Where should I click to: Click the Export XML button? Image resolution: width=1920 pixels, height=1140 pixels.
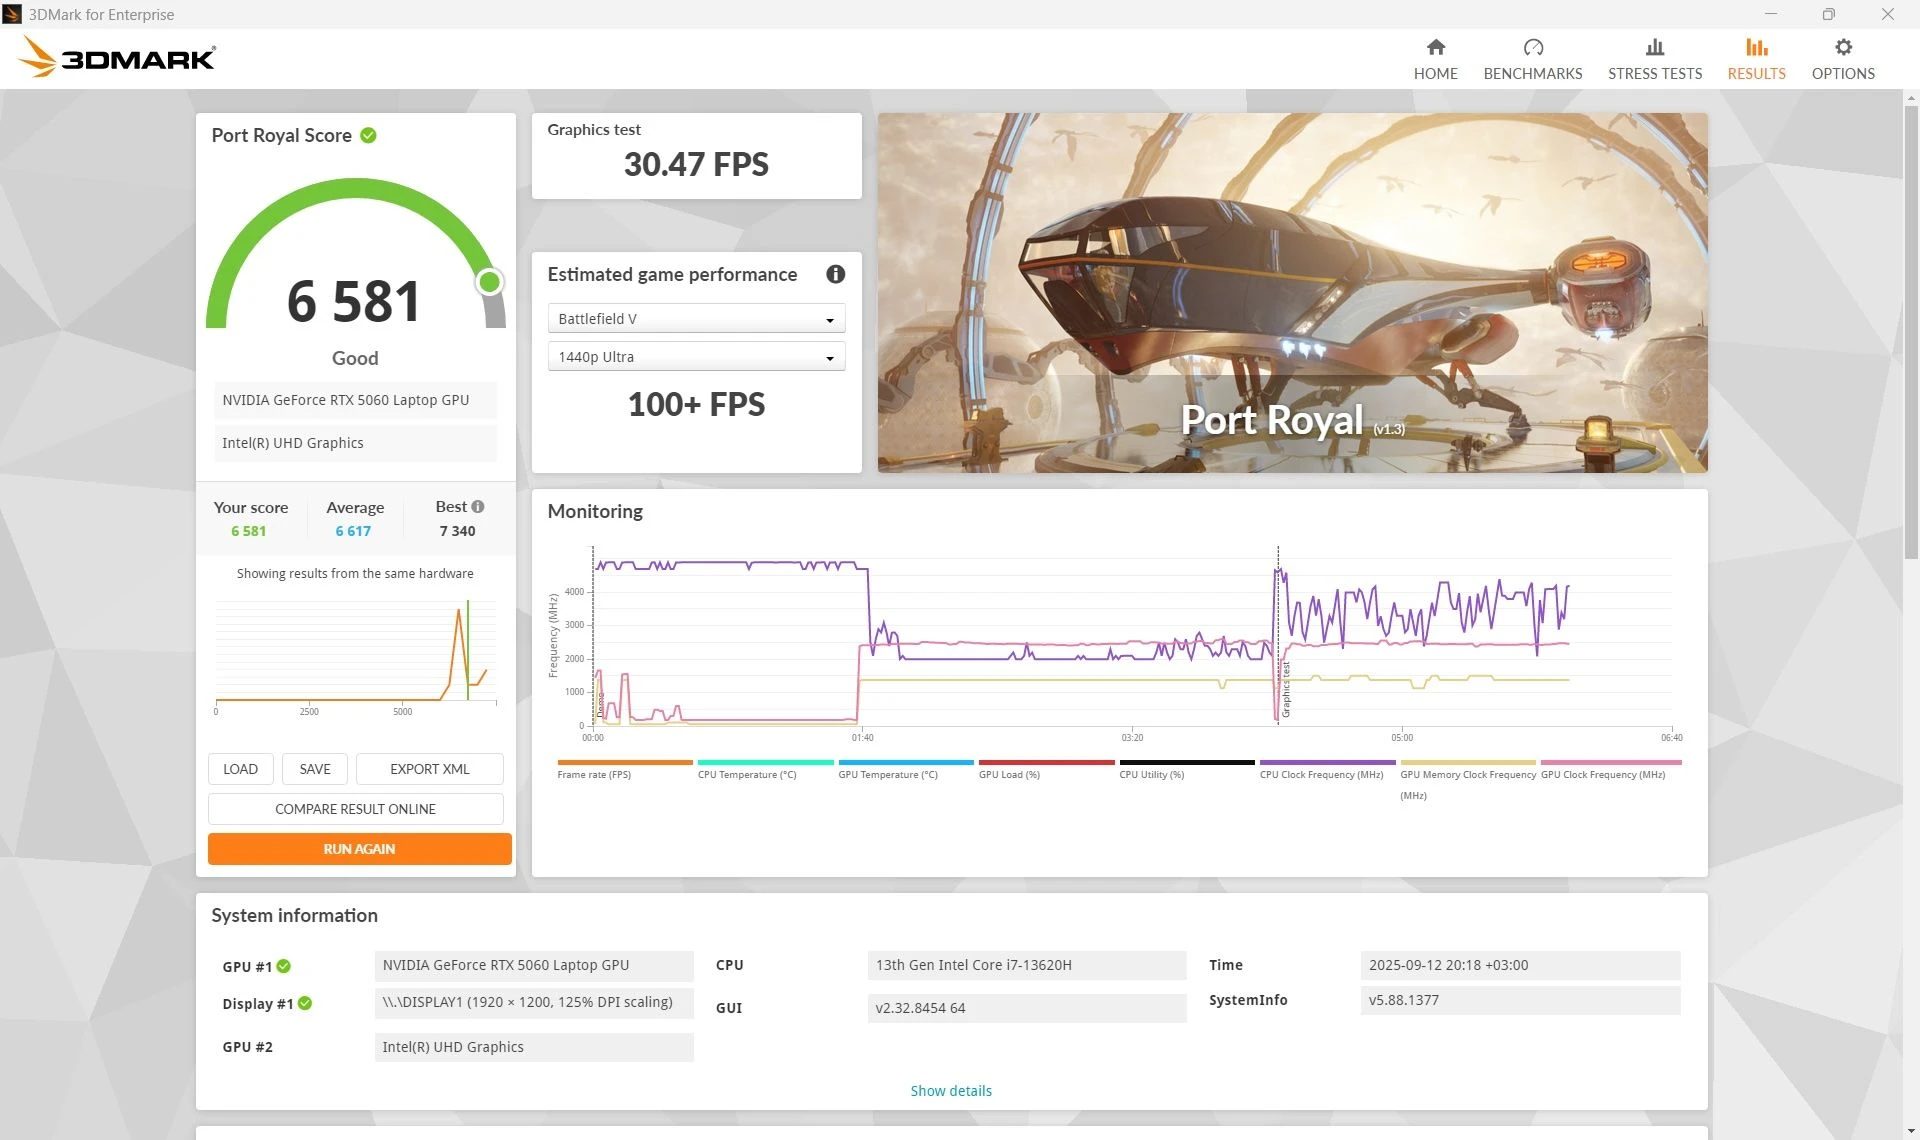tap(429, 769)
